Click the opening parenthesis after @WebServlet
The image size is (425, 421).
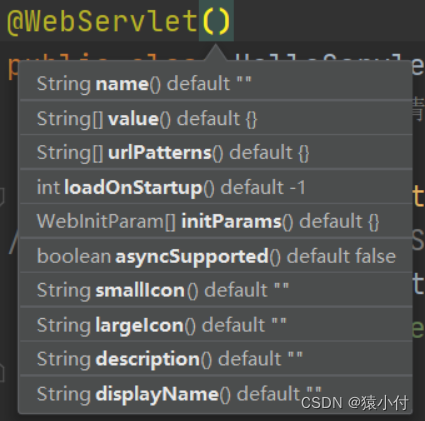208,21
